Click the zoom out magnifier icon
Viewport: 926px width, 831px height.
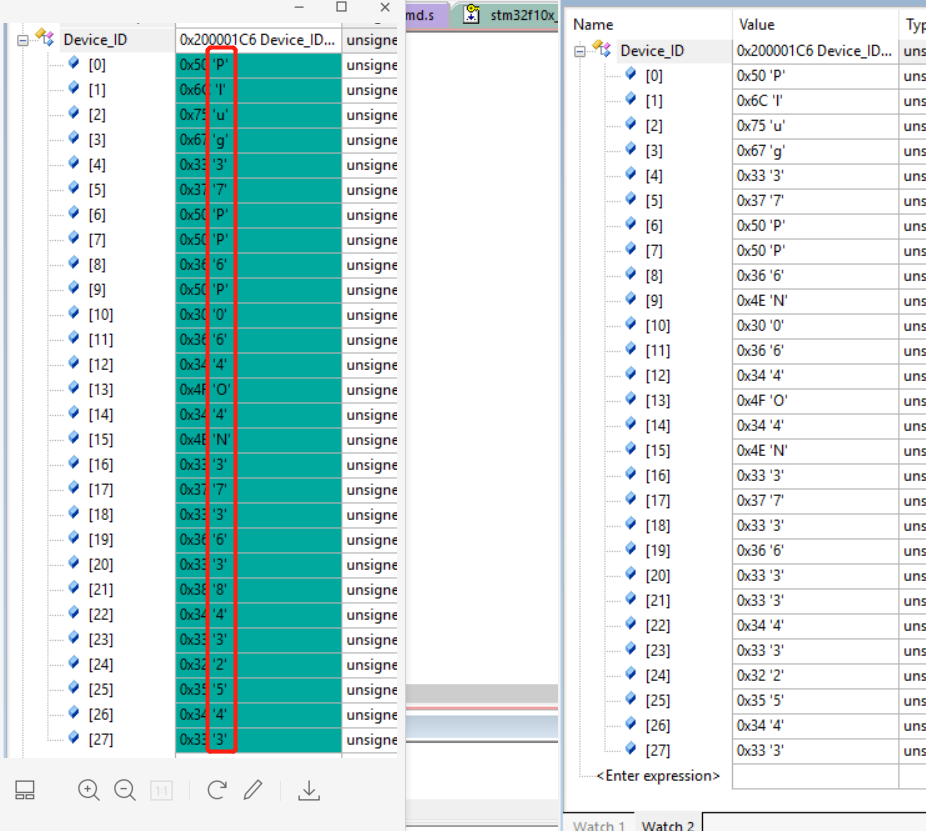[x=125, y=790]
